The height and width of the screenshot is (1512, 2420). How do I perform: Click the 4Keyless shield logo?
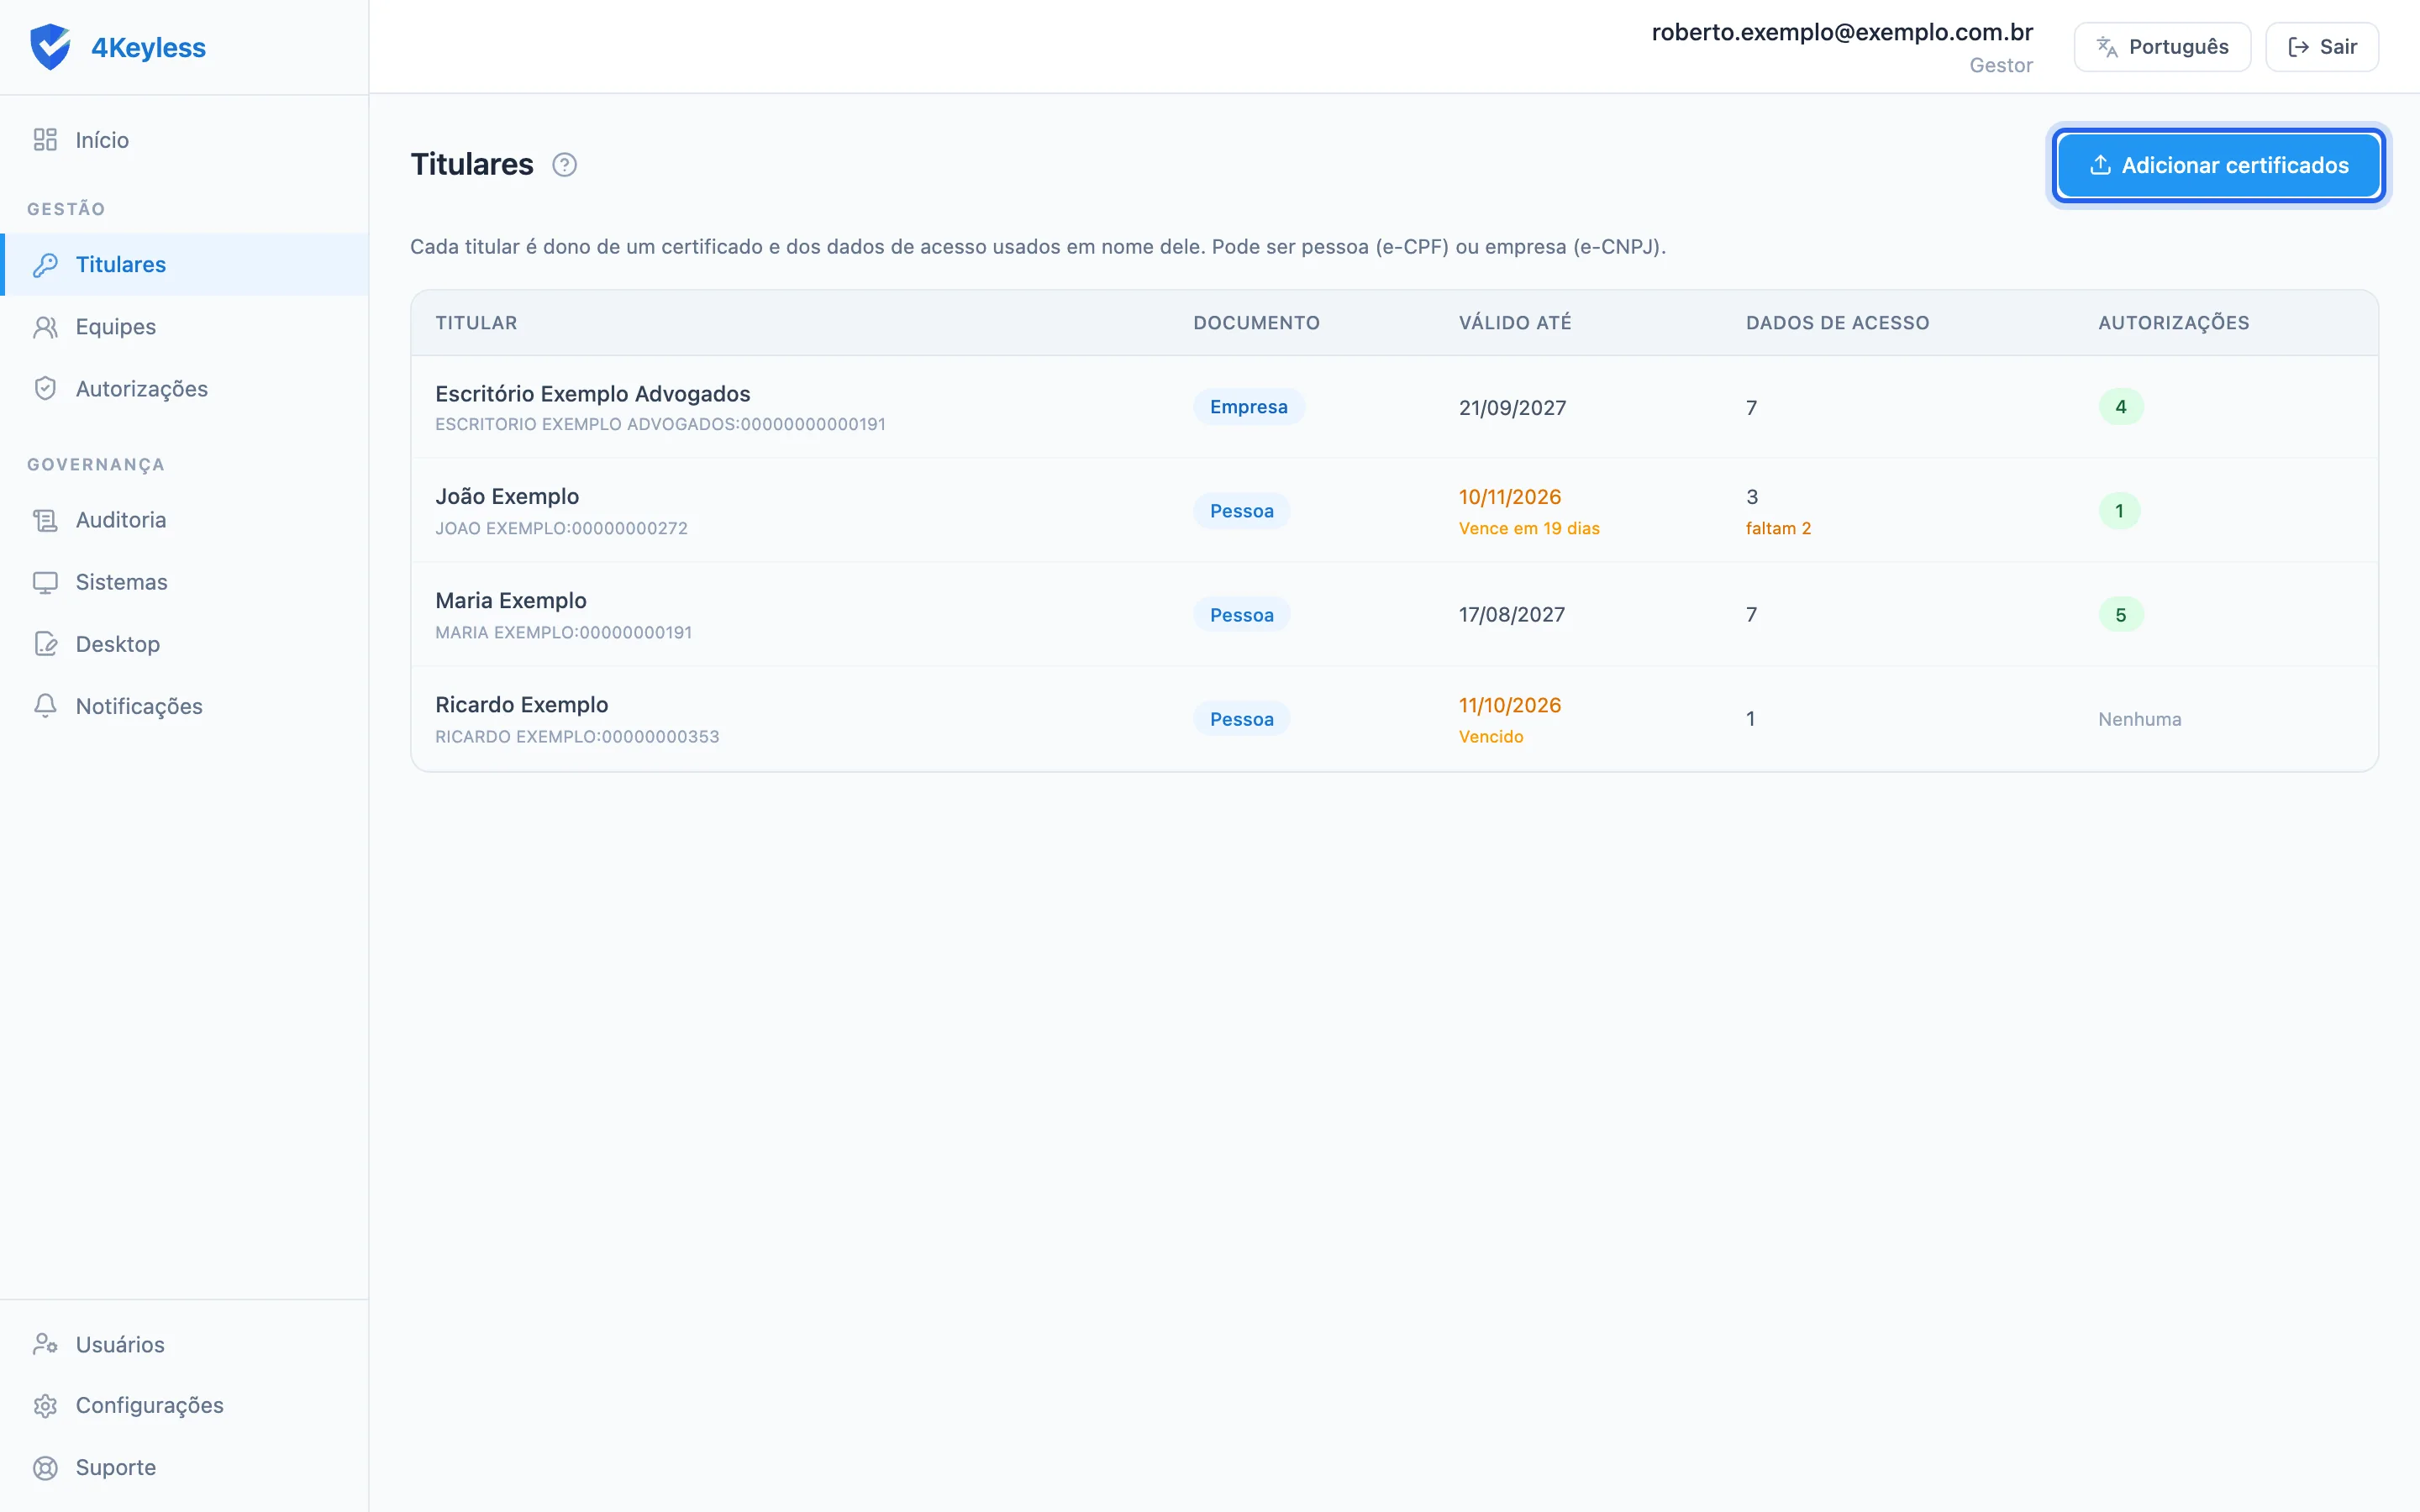pos(50,47)
